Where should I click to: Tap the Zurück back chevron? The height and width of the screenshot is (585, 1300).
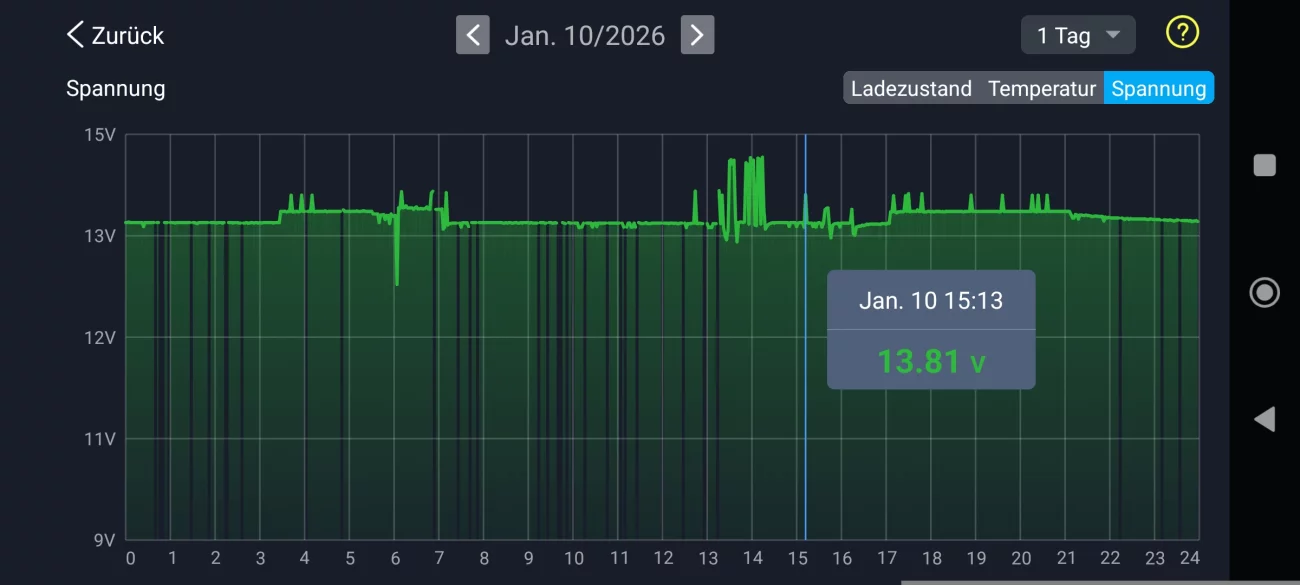[75, 35]
